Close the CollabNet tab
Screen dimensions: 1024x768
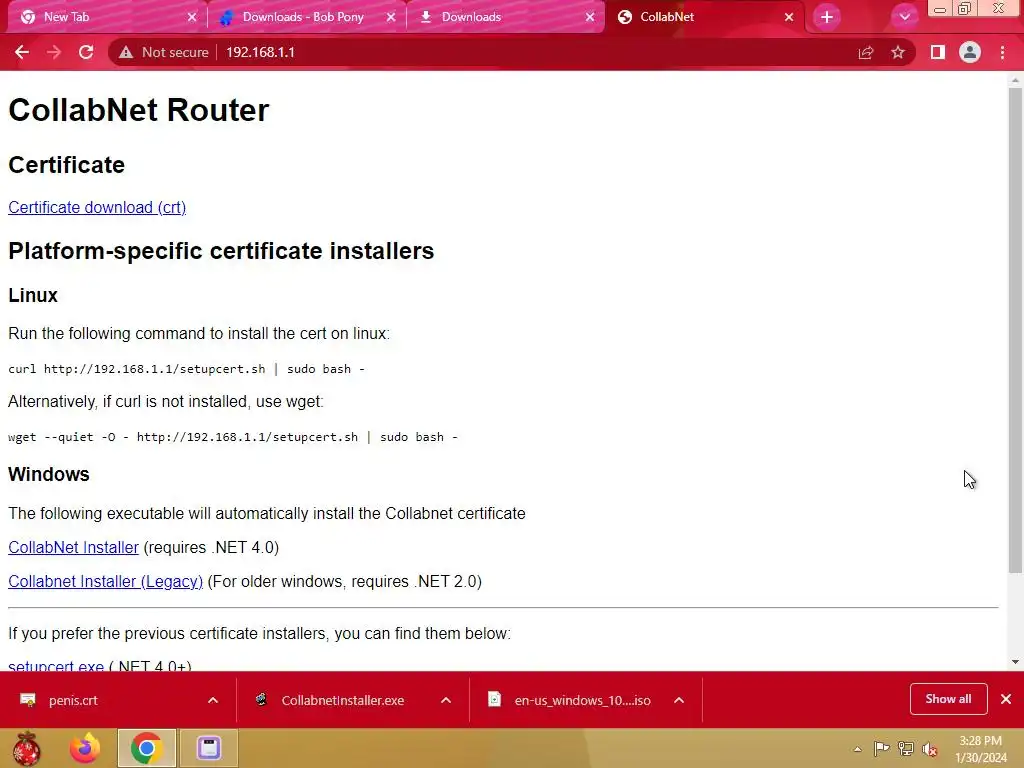point(789,17)
